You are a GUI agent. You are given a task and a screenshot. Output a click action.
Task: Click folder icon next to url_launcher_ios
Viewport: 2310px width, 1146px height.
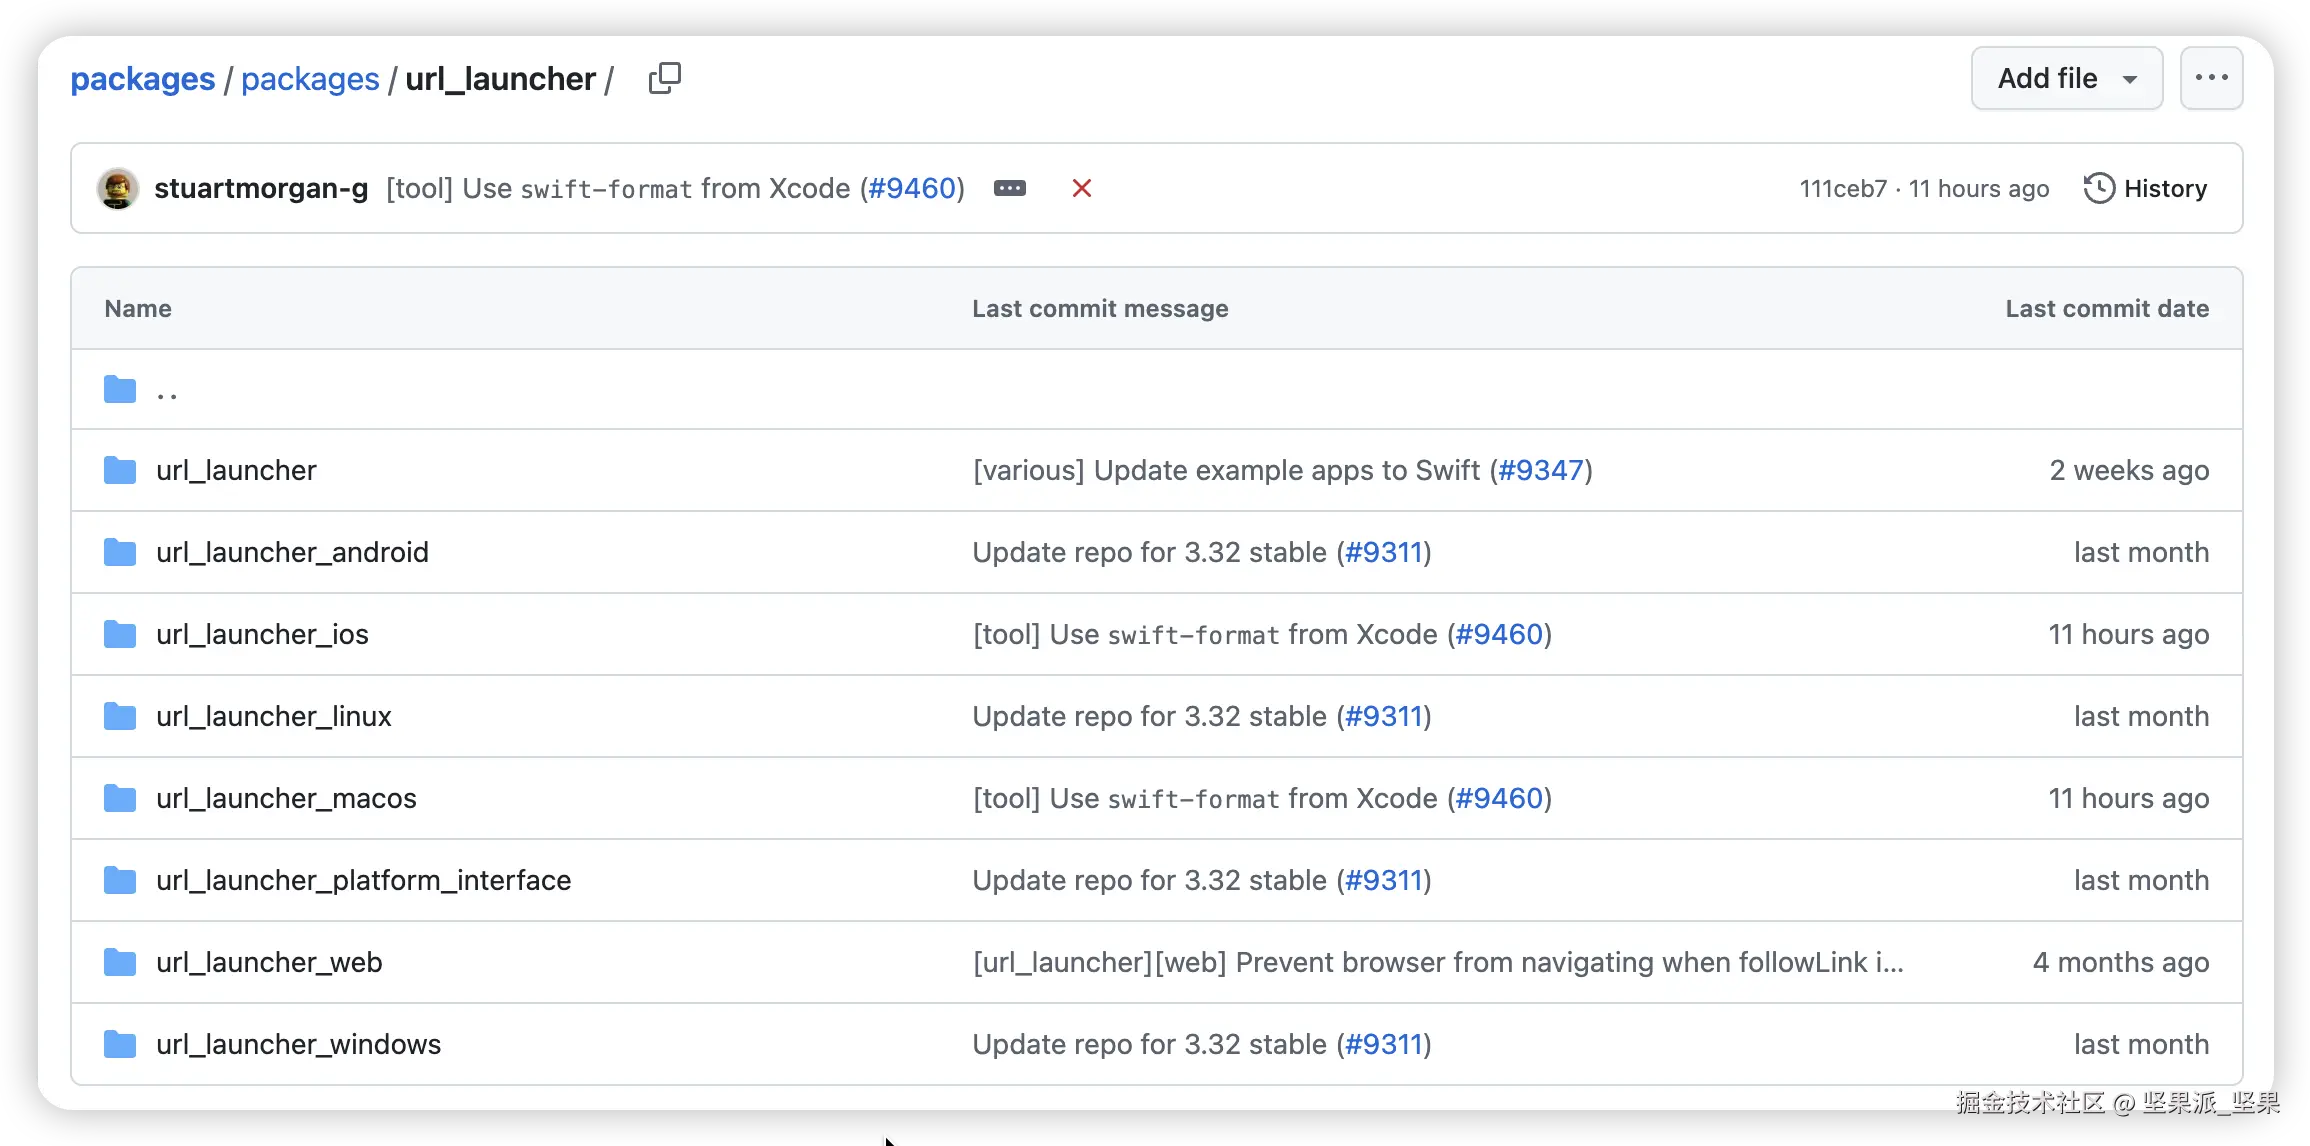[120, 634]
